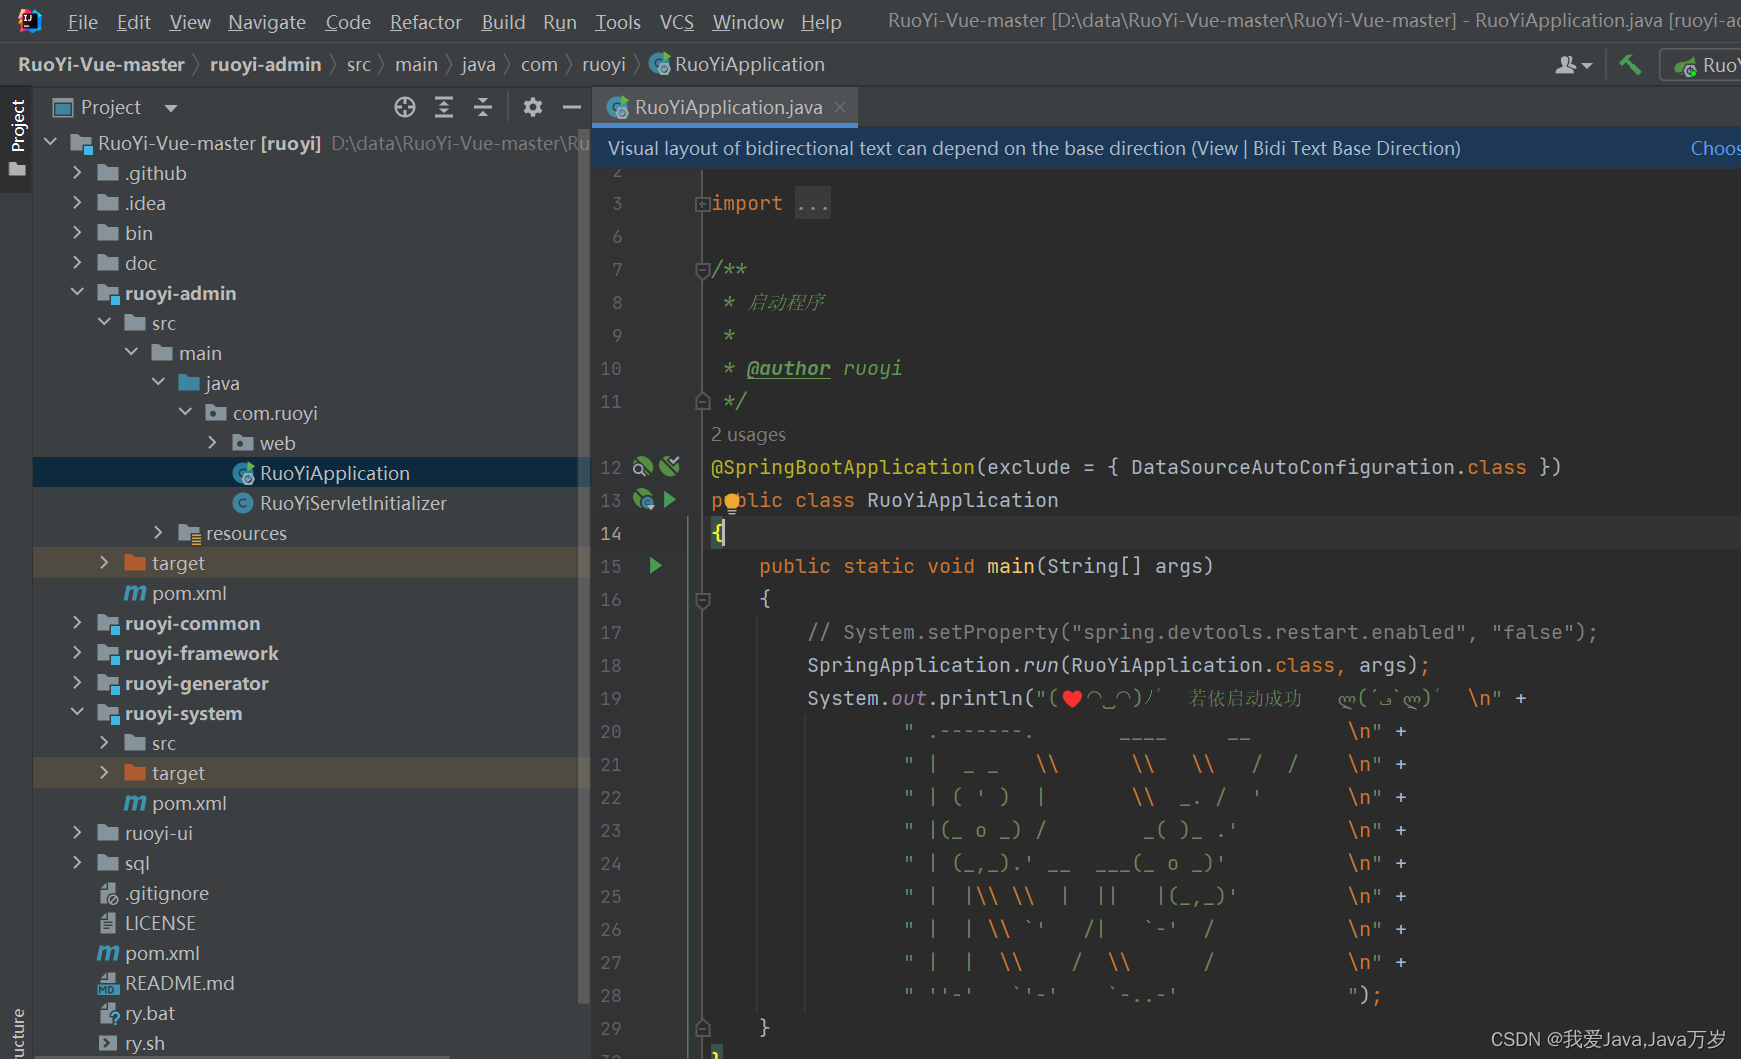1741x1059 pixels.
Task: Open the File menu
Action: point(82,22)
